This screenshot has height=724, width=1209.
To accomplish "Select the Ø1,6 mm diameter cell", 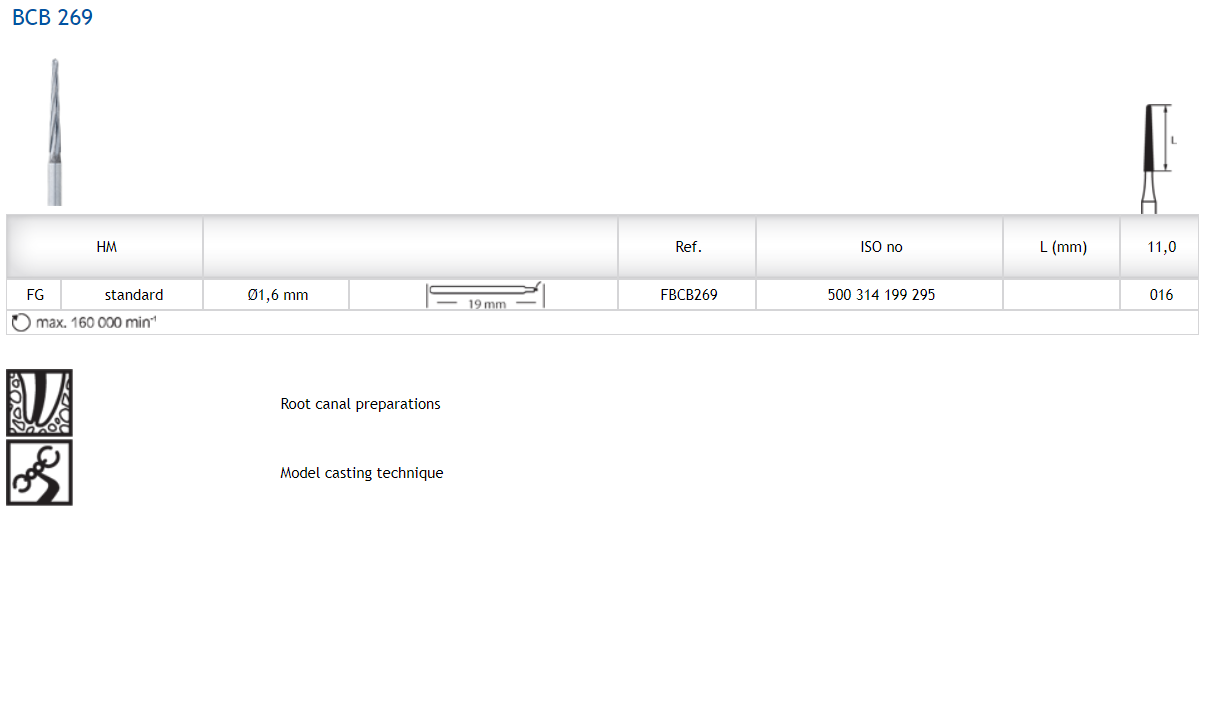I will [277, 295].
